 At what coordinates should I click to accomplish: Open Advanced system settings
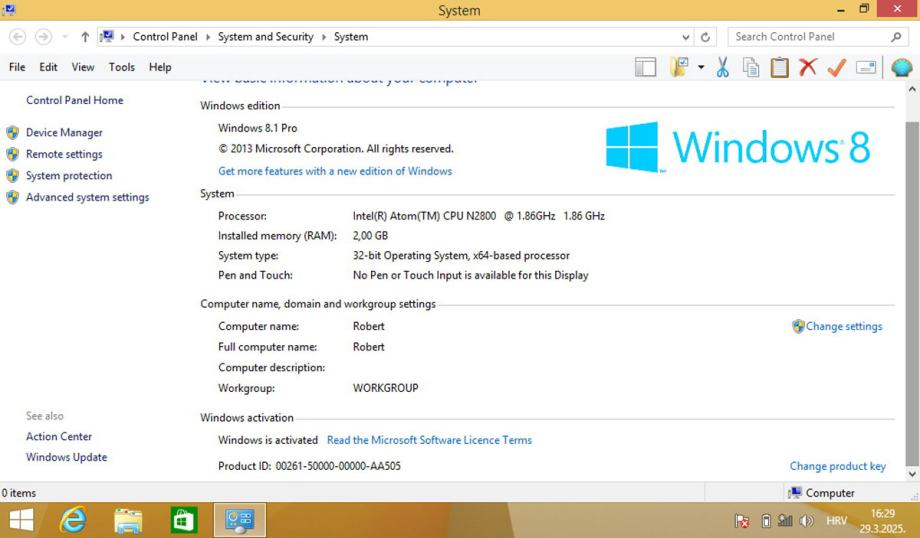[87, 197]
